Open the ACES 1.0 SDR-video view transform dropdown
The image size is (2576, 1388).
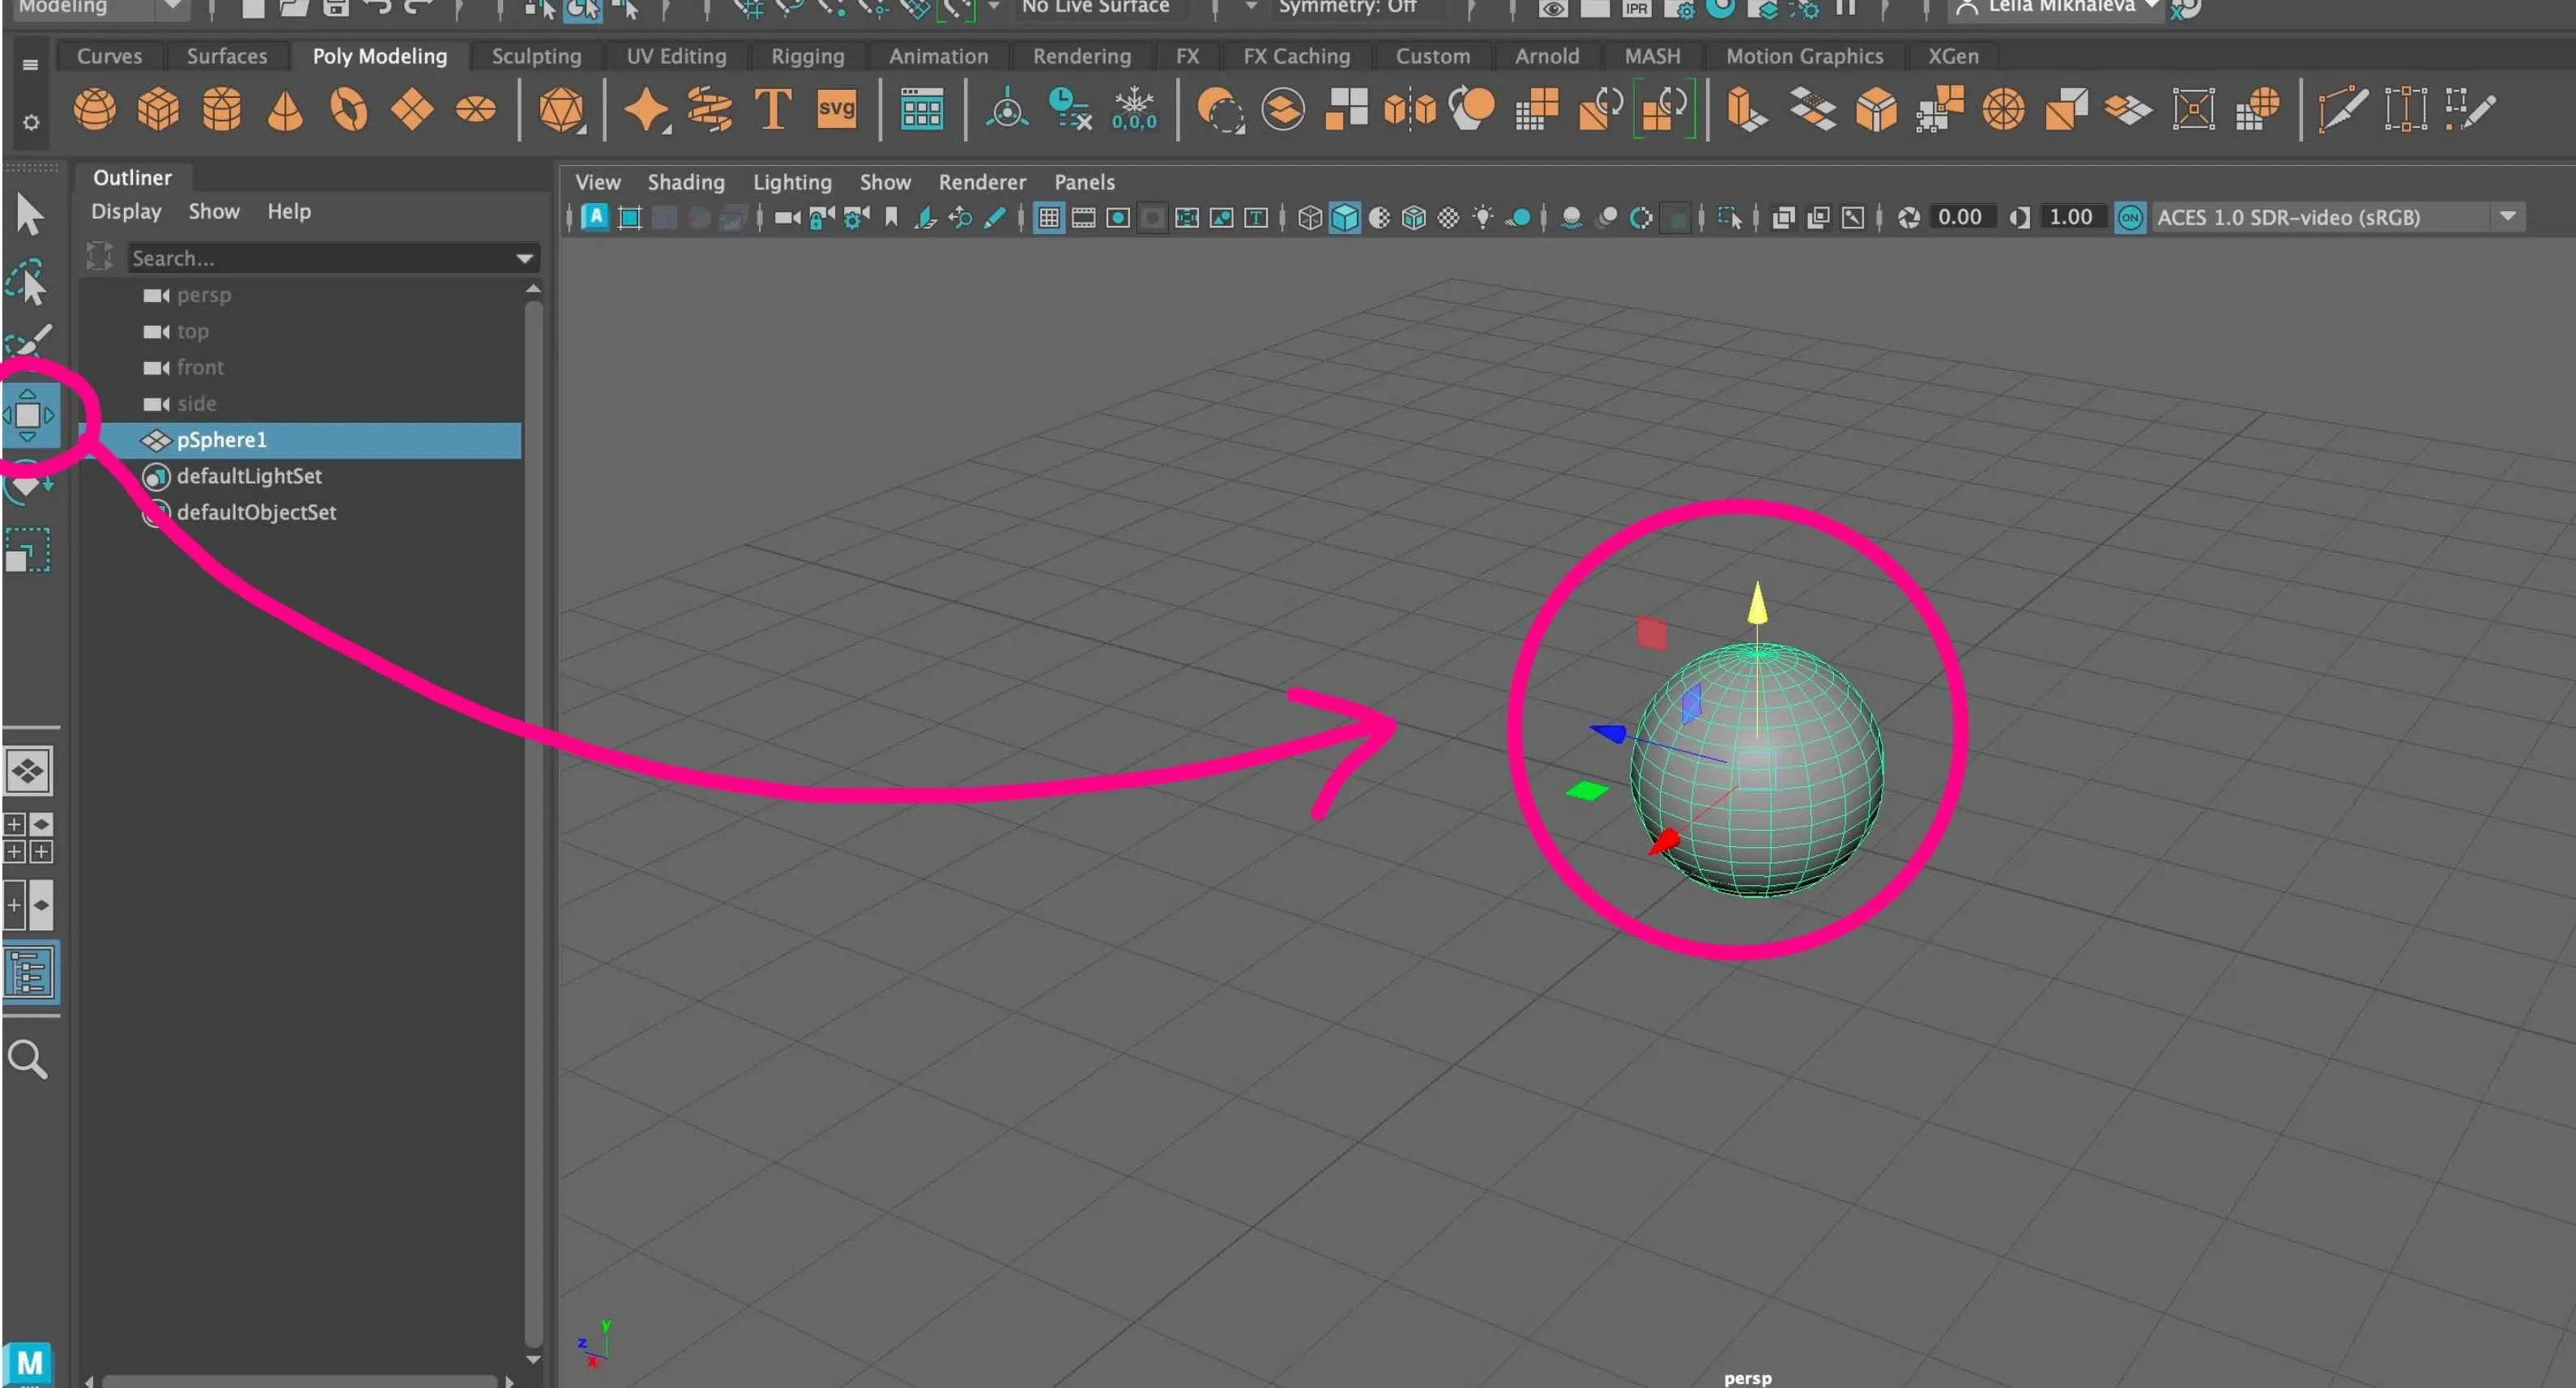(x=2338, y=217)
